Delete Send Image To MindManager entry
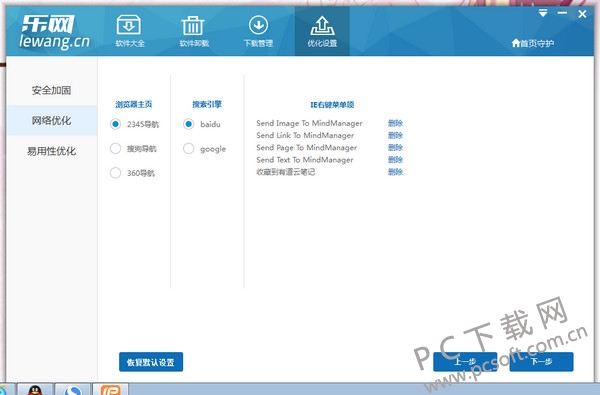 395,123
